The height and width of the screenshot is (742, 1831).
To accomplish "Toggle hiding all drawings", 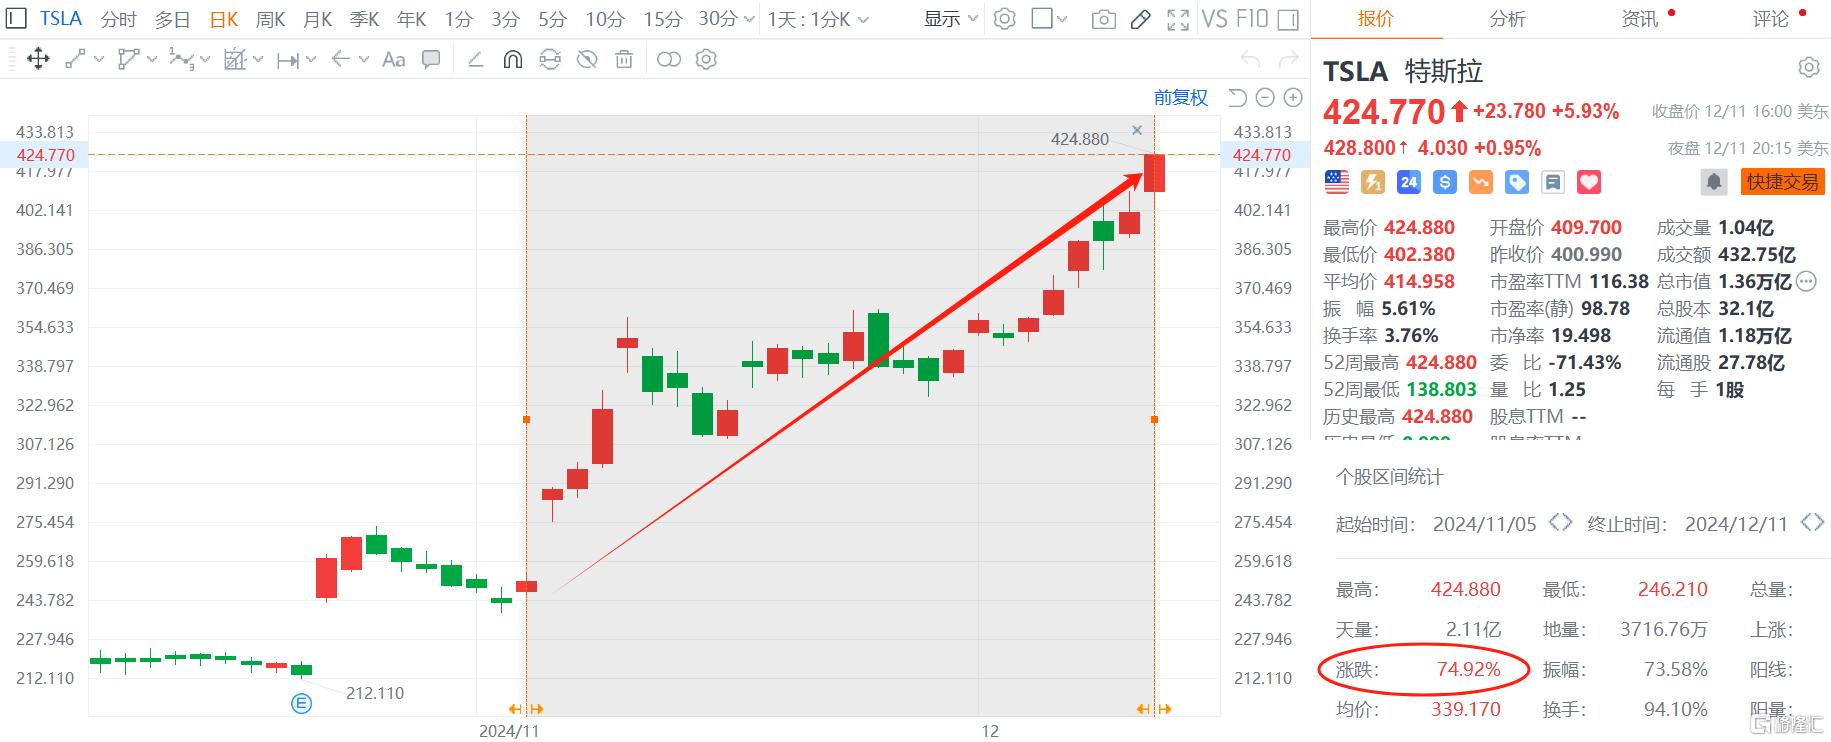I will pyautogui.click(x=587, y=60).
